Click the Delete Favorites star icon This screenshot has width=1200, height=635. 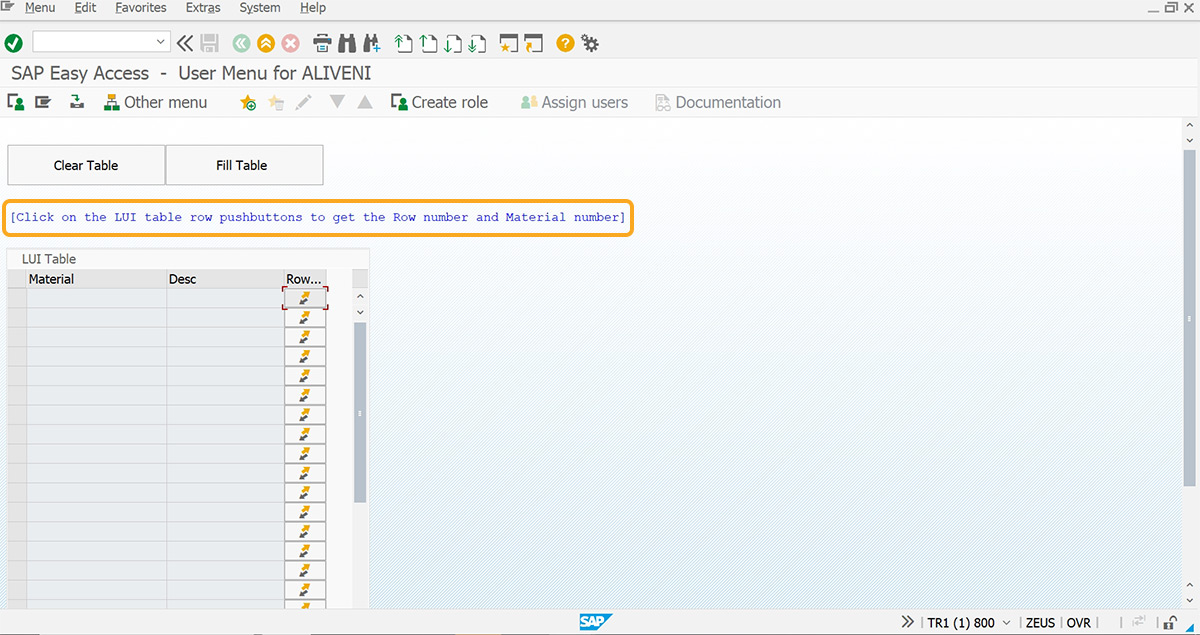(x=276, y=102)
